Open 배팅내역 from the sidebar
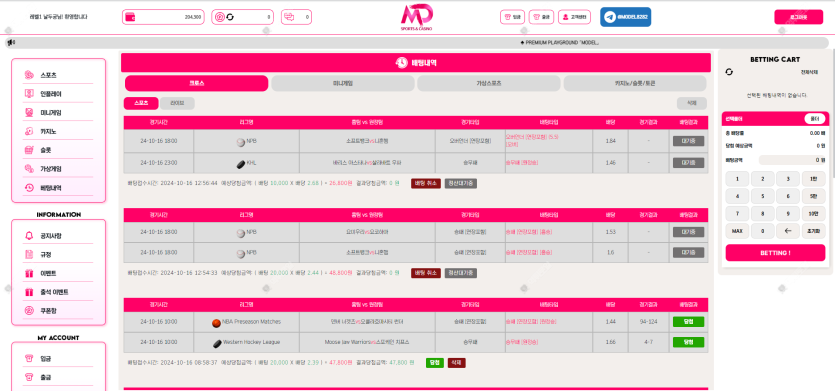Screen dimensions: 835x391 51,188
